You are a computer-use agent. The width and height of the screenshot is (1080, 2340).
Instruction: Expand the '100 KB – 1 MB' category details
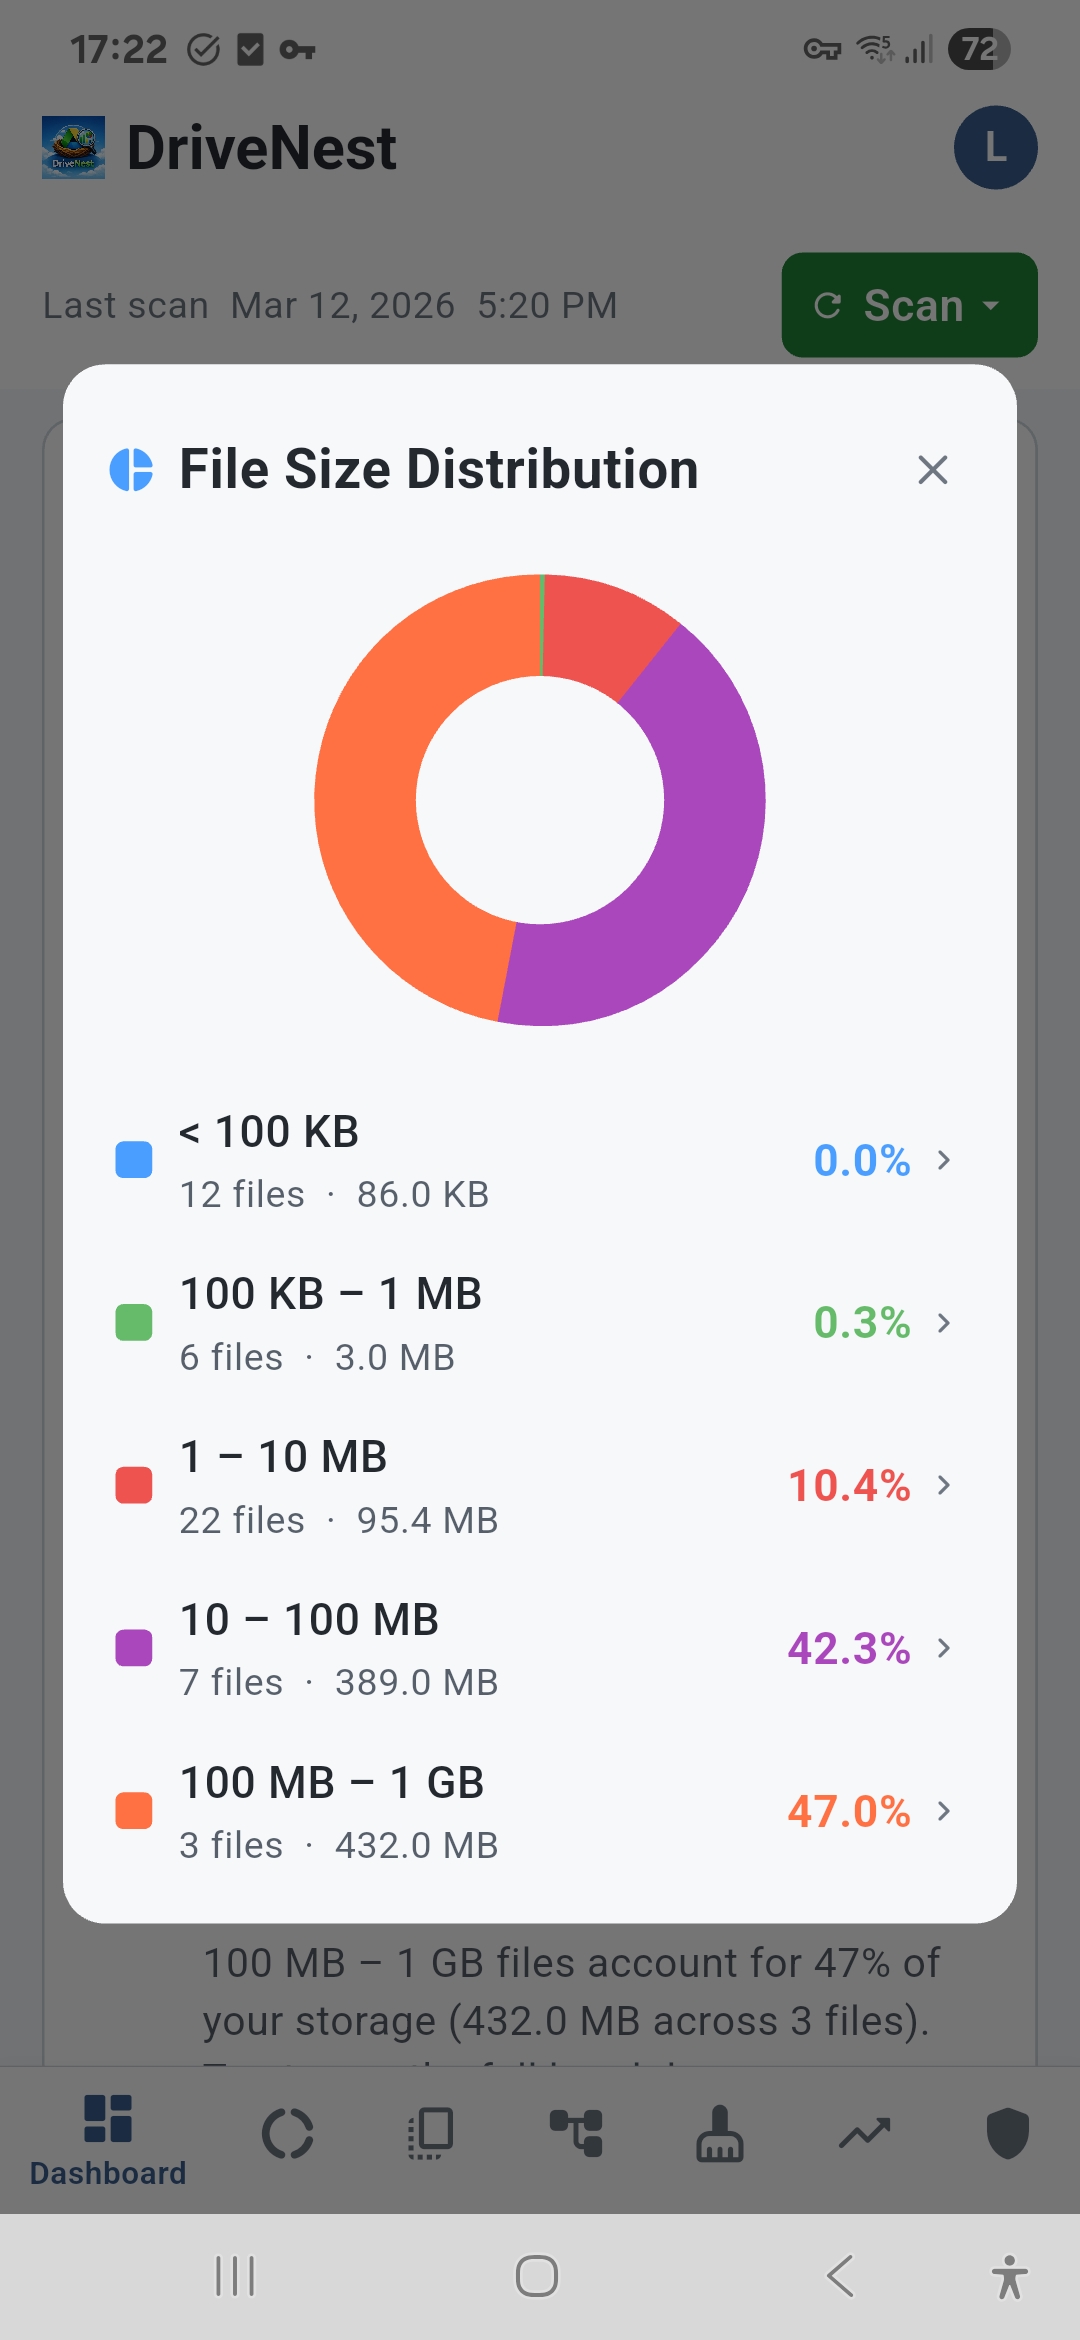[x=944, y=1322]
